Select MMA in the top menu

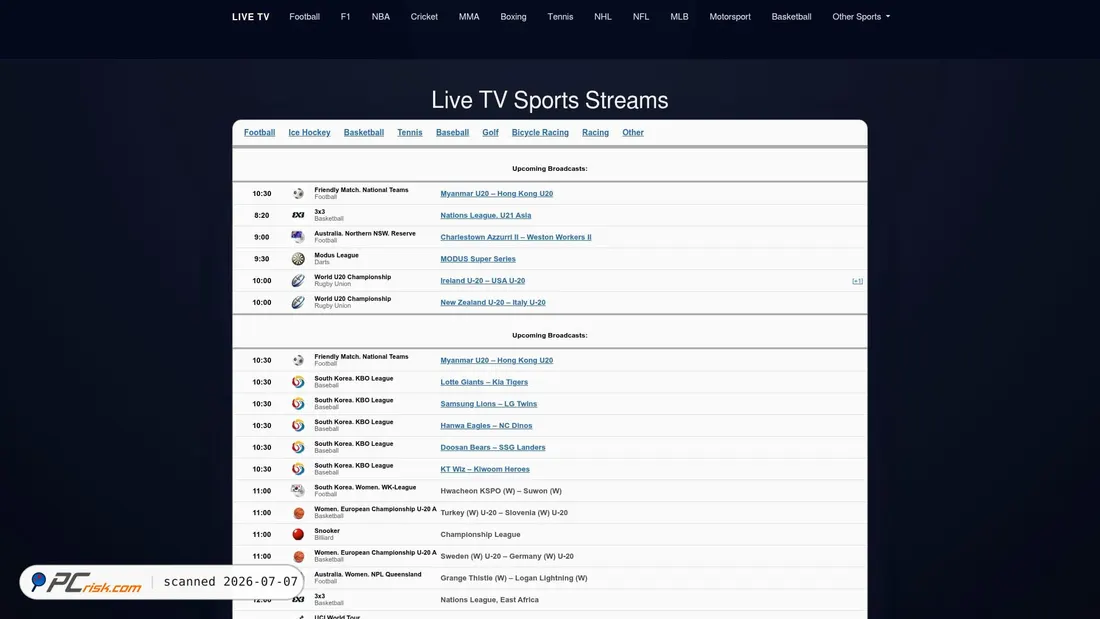coord(469,17)
